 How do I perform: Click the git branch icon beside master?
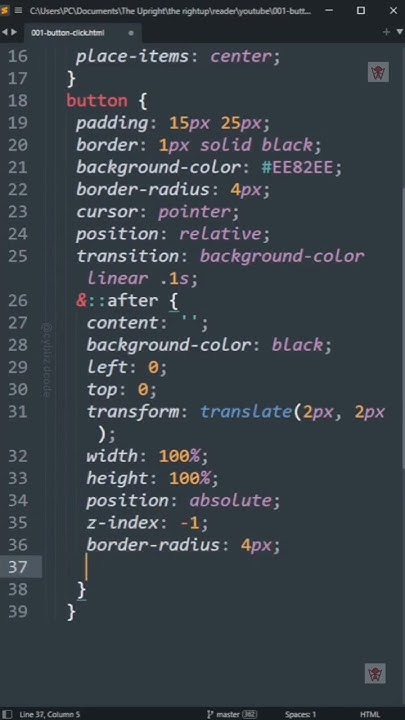[x=210, y=714]
